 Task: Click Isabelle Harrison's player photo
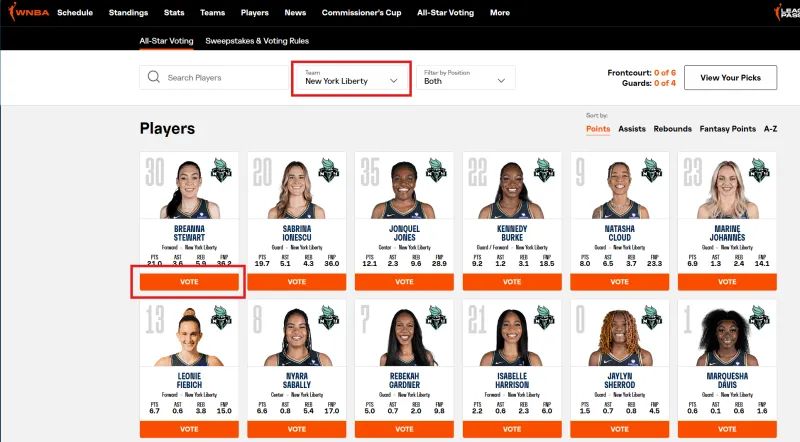(512, 337)
